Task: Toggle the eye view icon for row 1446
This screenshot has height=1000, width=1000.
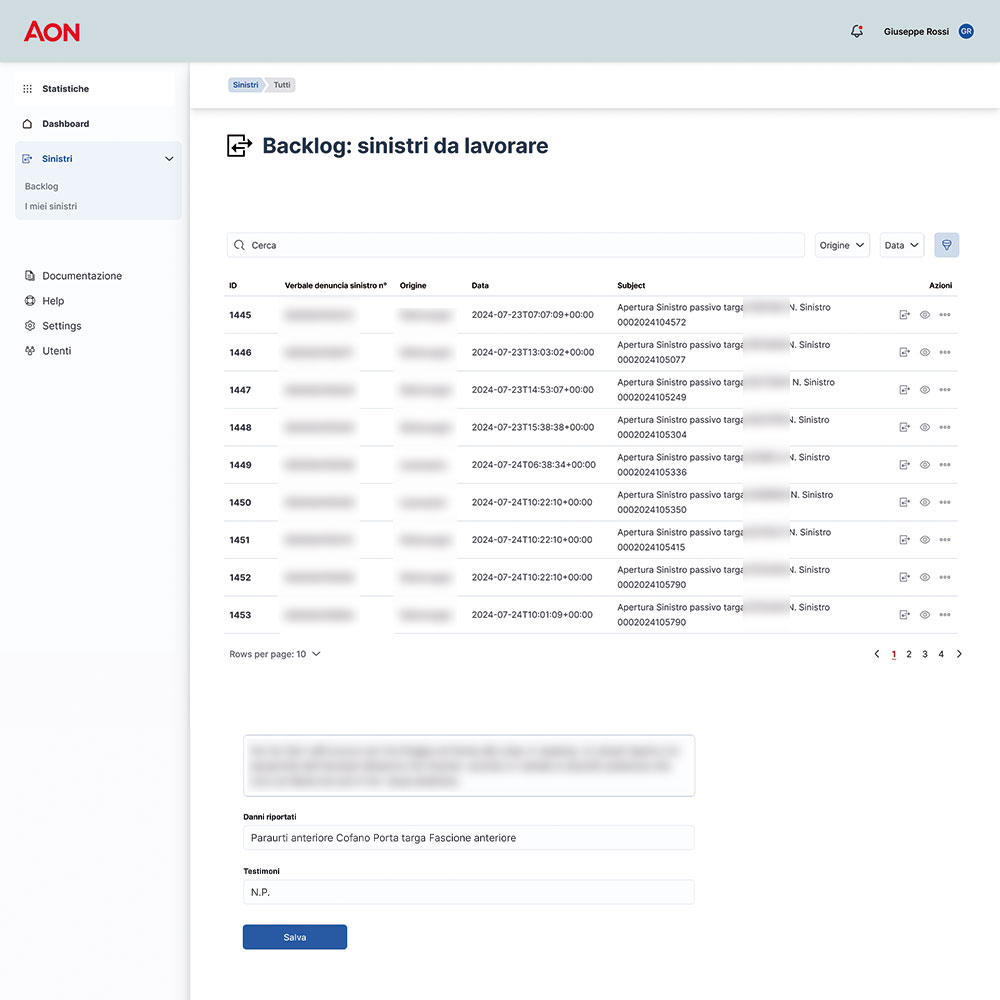Action: coord(925,352)
